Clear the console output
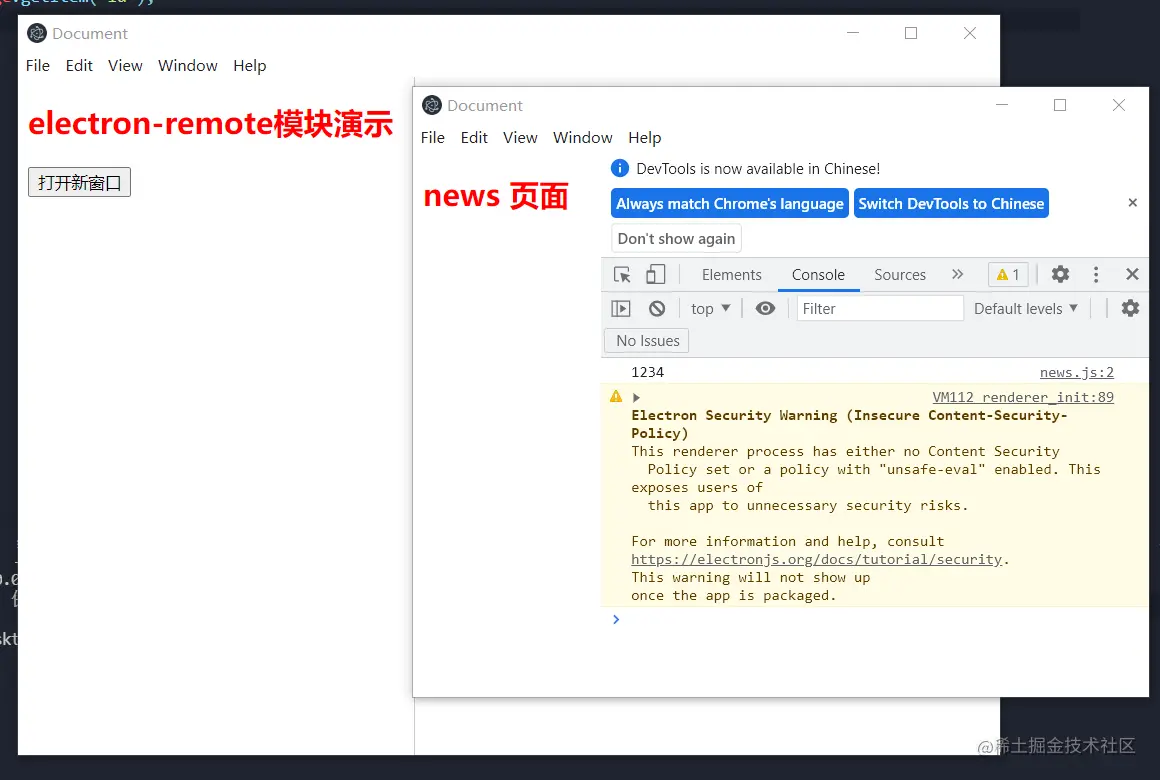This screenshot has height=780, width=1160. tap(657, 309)
